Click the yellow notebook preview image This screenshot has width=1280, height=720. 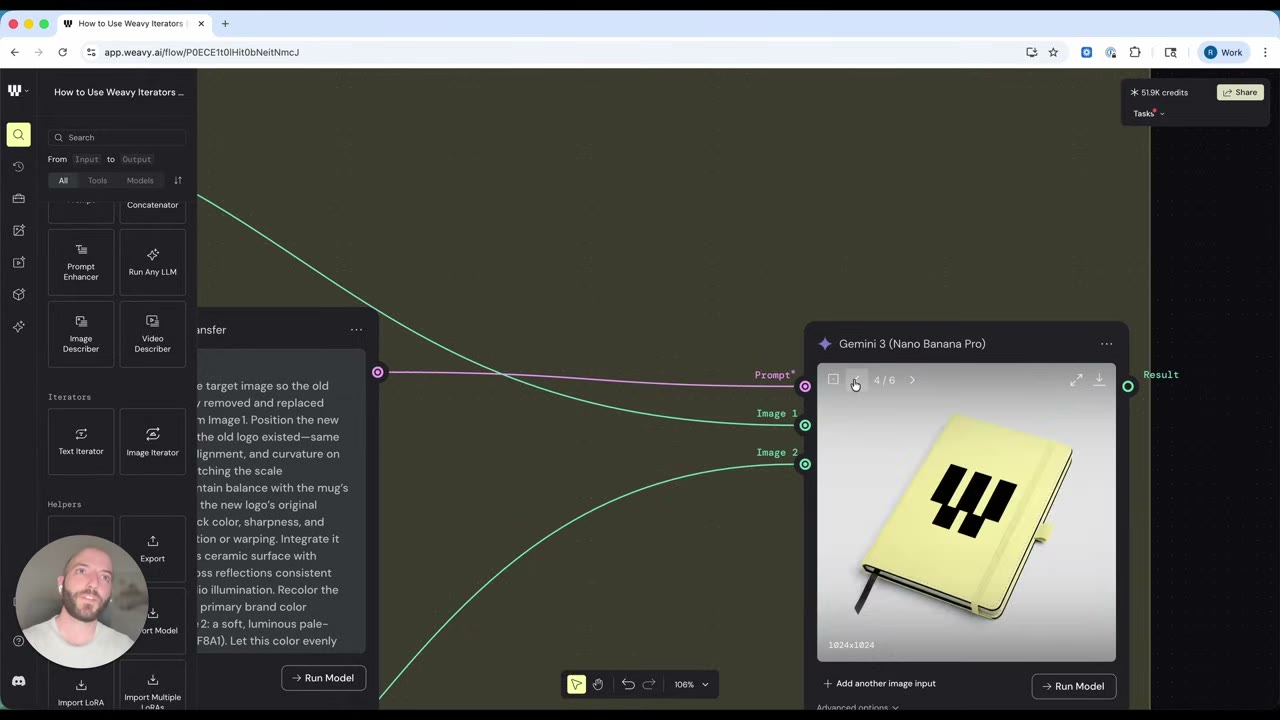coord(966,512)
